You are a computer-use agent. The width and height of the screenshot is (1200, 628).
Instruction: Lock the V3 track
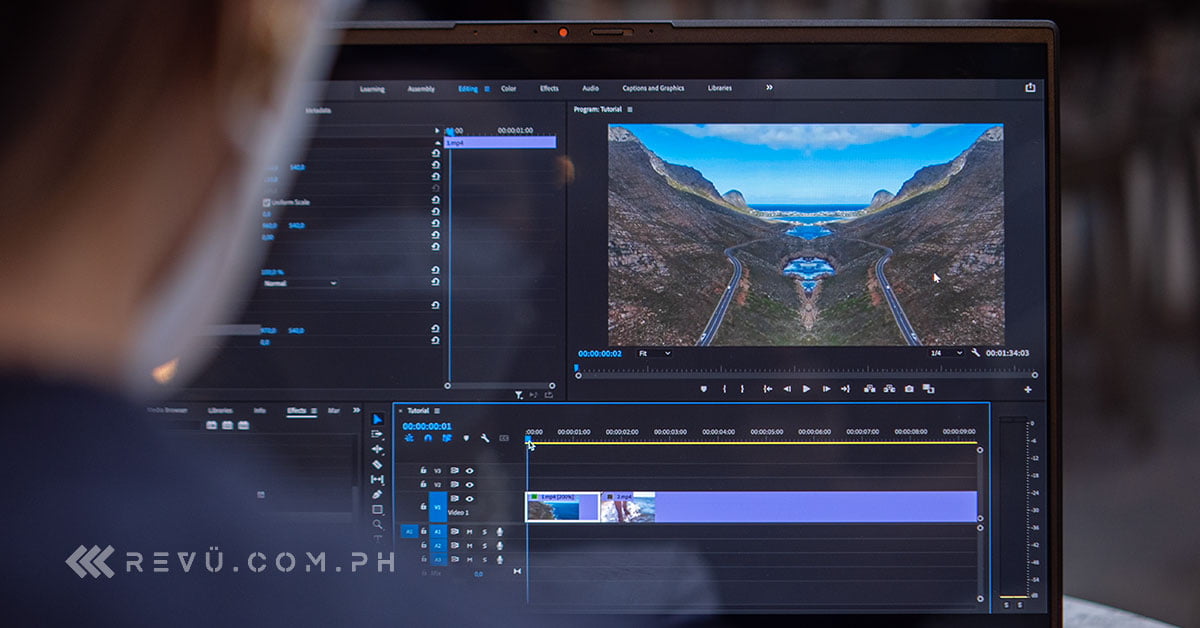(423, 470)
